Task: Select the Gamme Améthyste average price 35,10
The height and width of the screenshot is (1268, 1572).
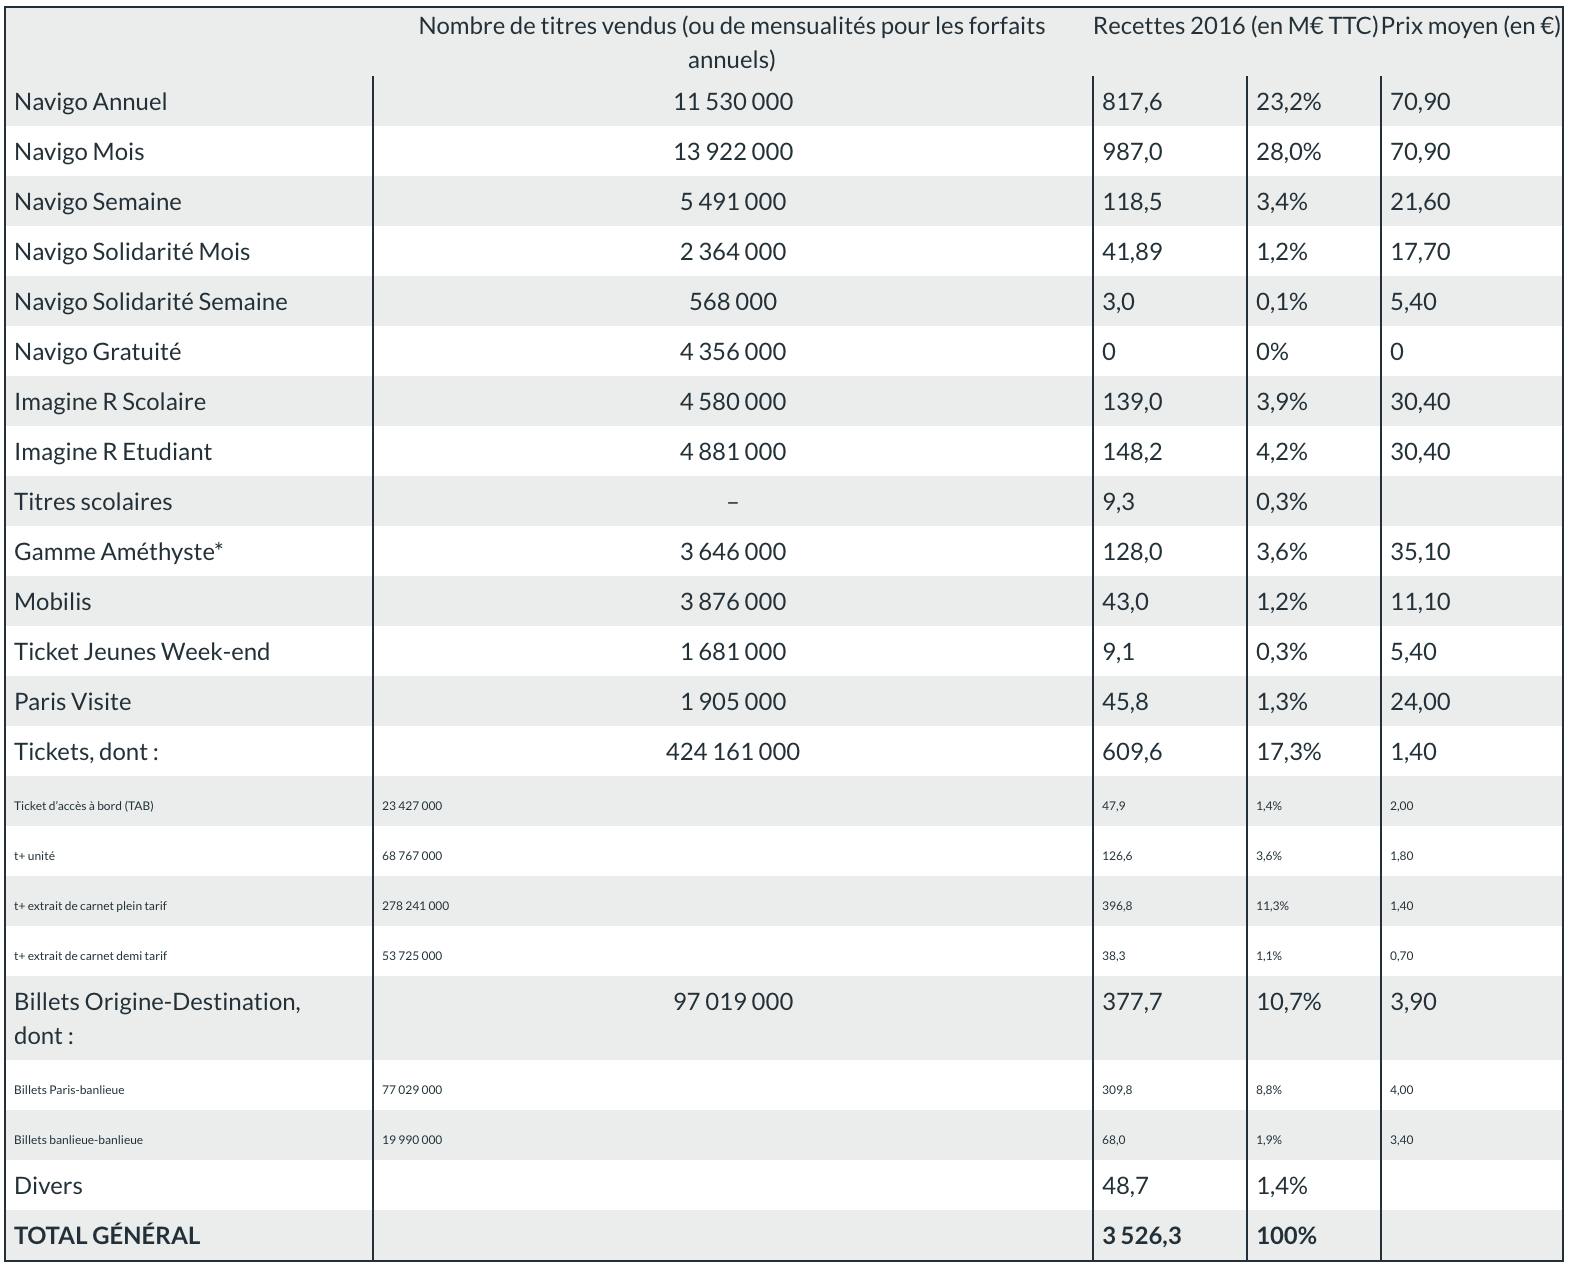Action: click(x=1420, y=551)
